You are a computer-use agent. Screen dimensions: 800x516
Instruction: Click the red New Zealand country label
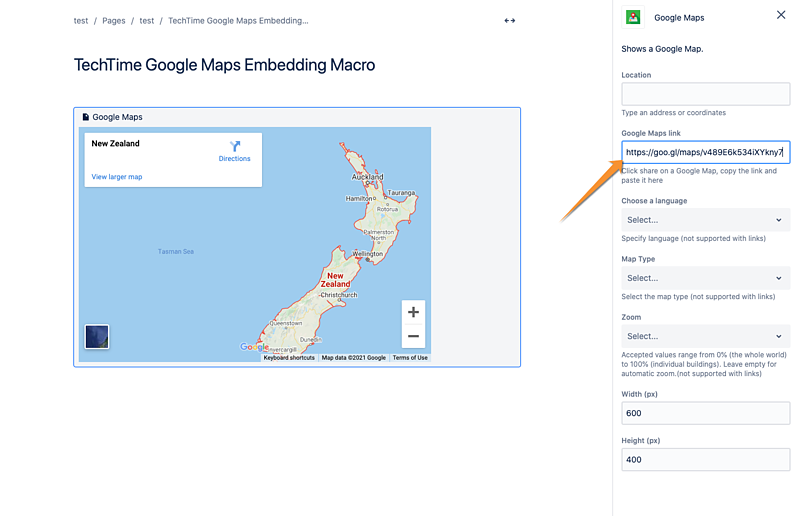coord(335,280)
